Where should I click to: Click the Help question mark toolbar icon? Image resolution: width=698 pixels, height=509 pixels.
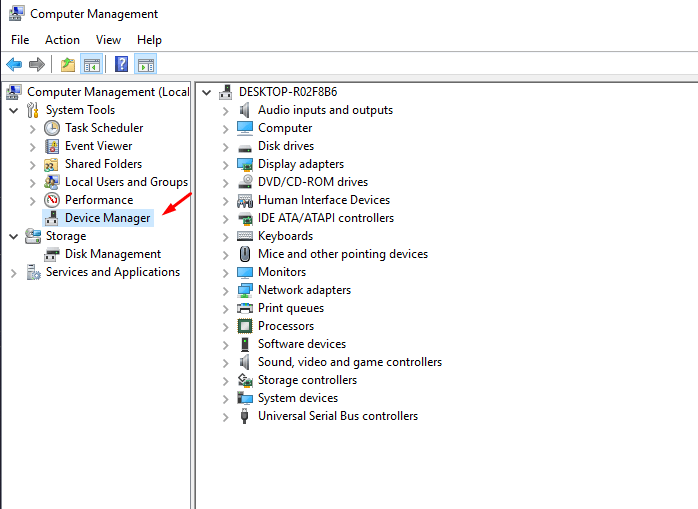(x=122, y=64)
